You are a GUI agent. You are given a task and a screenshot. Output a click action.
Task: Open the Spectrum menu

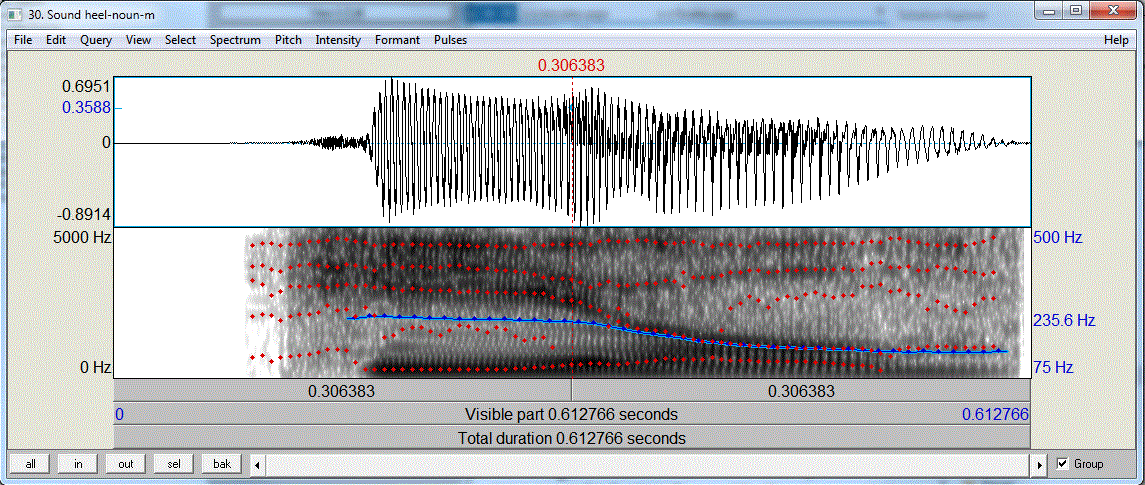(x=235, y=40)
